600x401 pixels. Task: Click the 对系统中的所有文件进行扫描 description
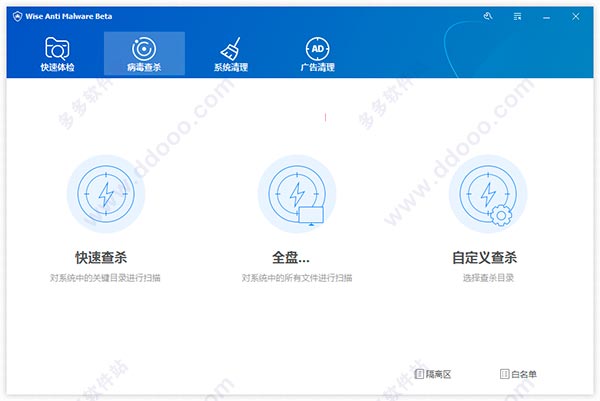tap(297, 278)
